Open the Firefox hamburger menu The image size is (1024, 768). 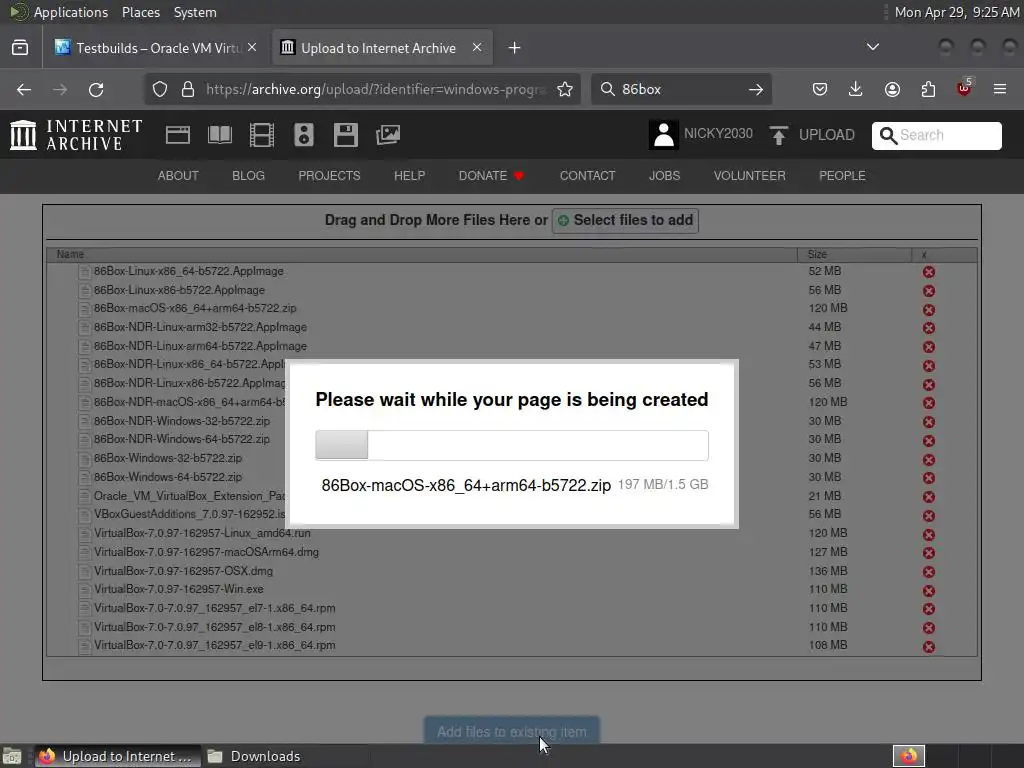coord(1000,89)
